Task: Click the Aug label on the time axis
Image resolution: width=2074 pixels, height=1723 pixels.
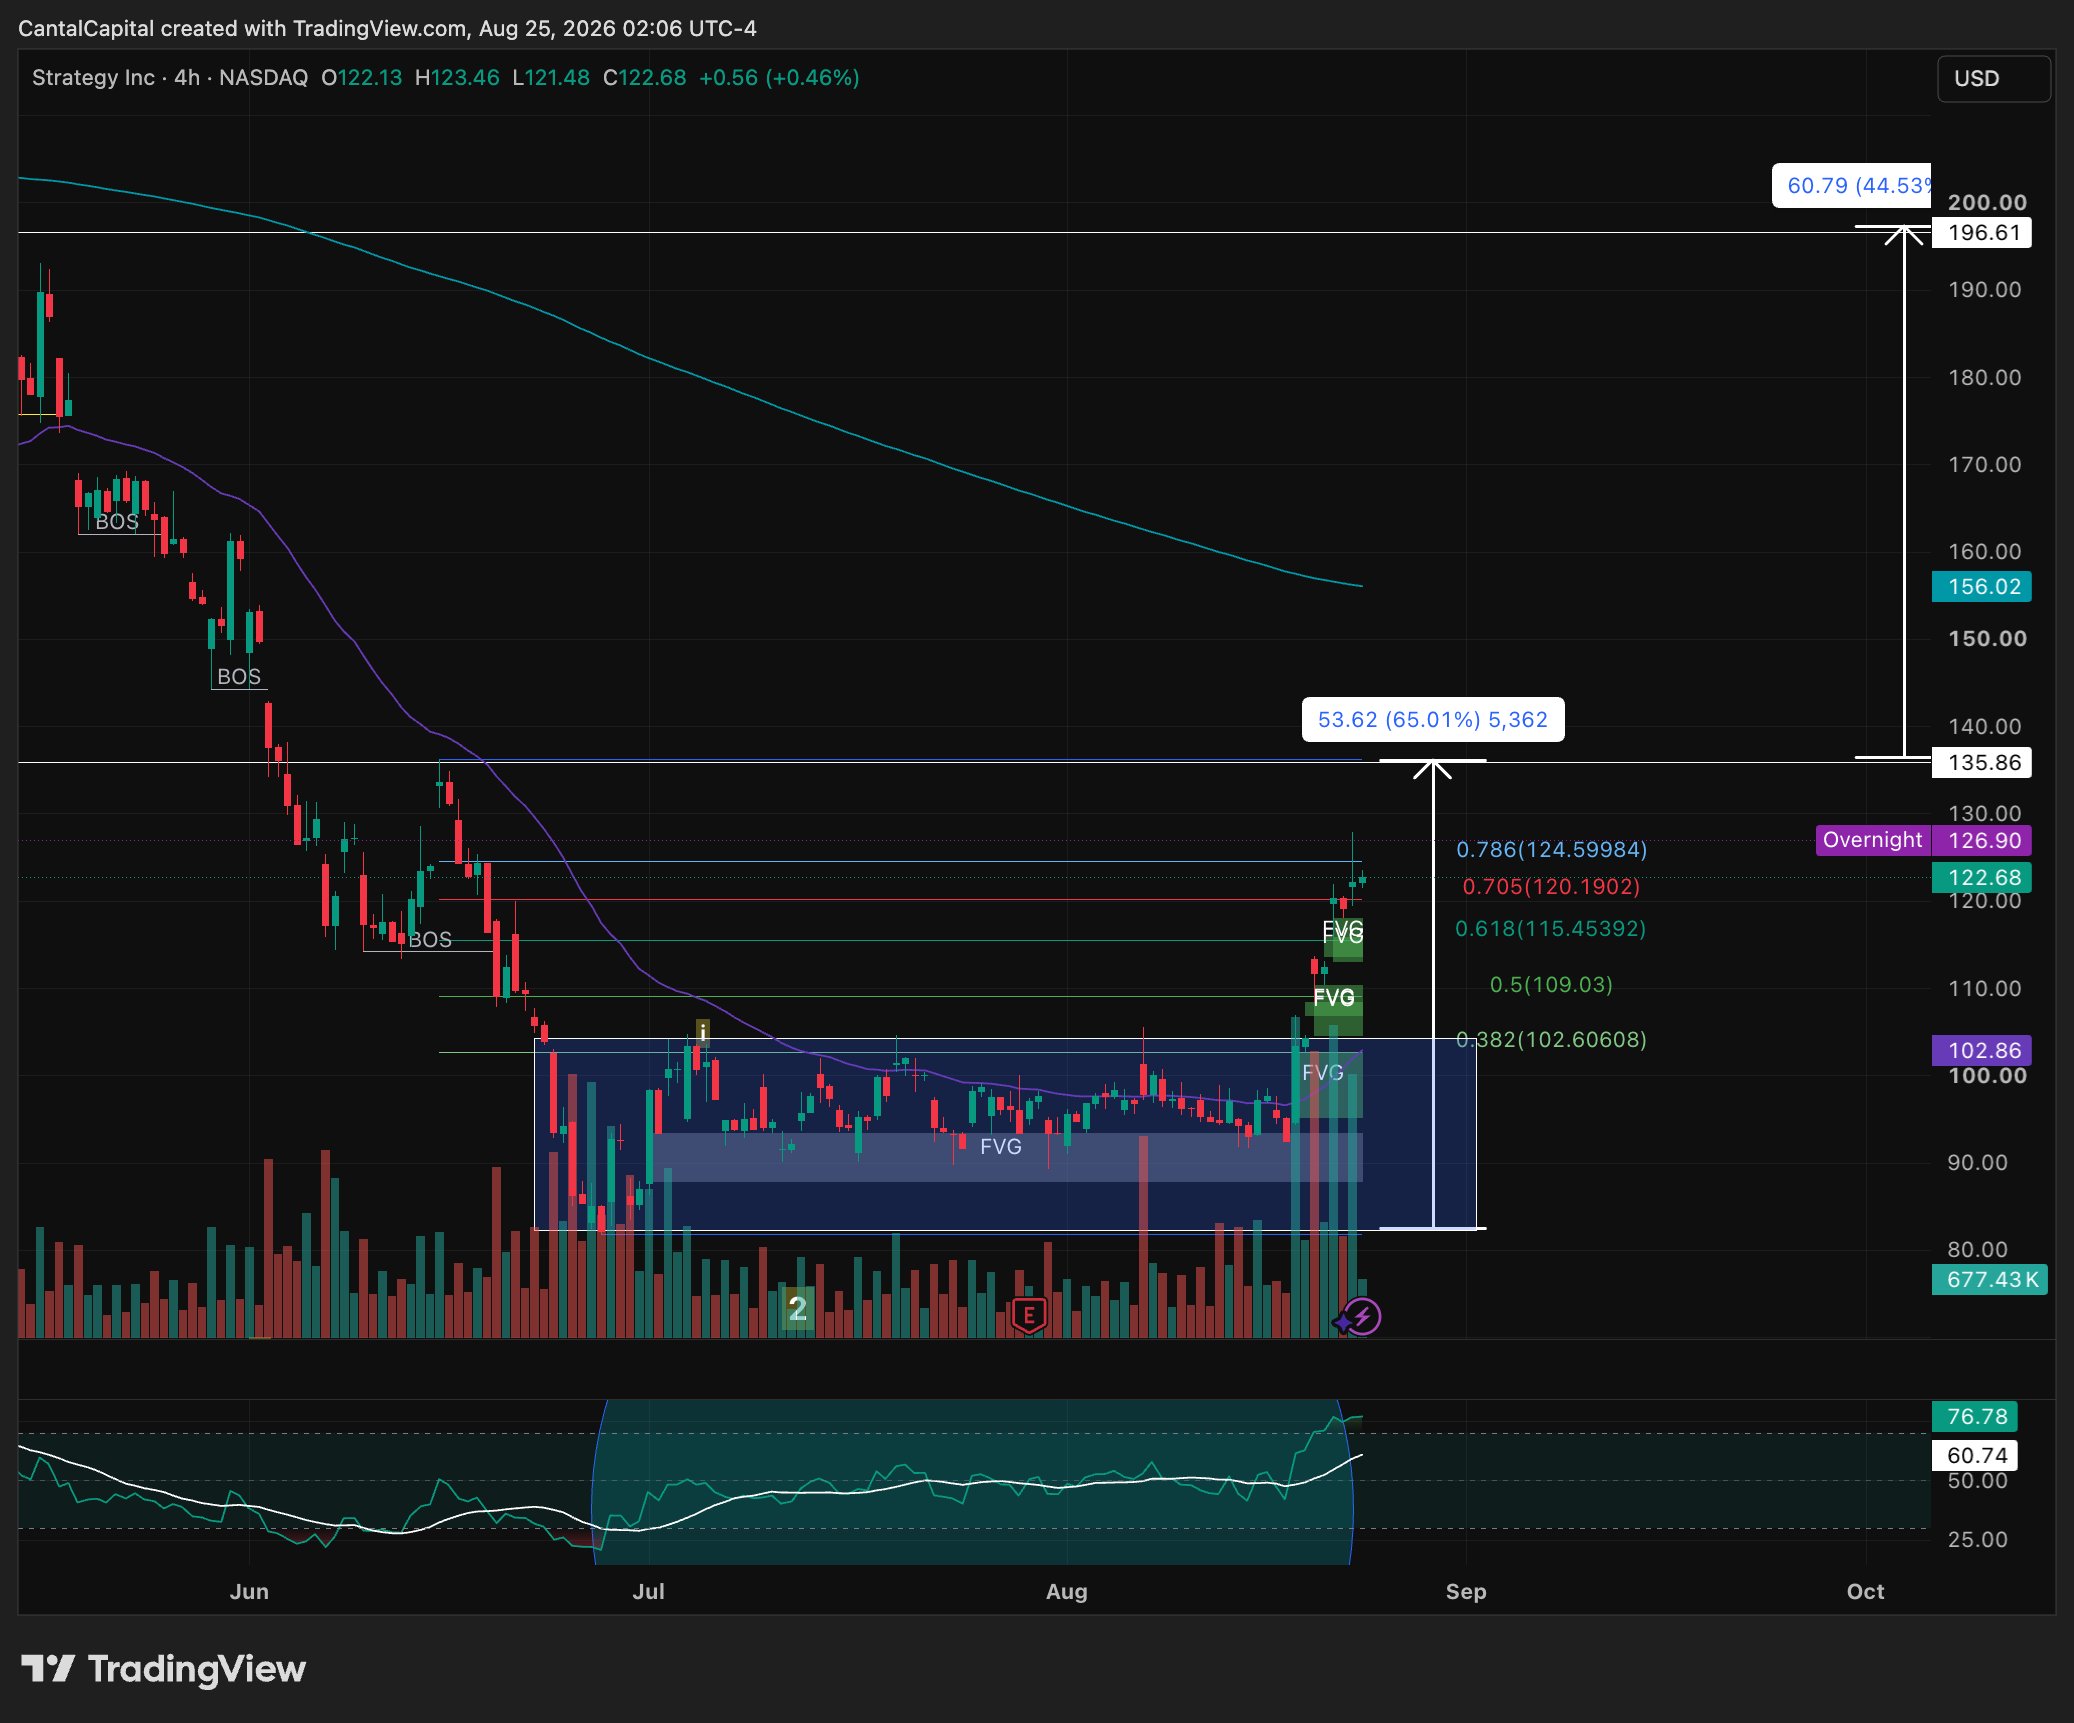Action: click(1067, 1592)
